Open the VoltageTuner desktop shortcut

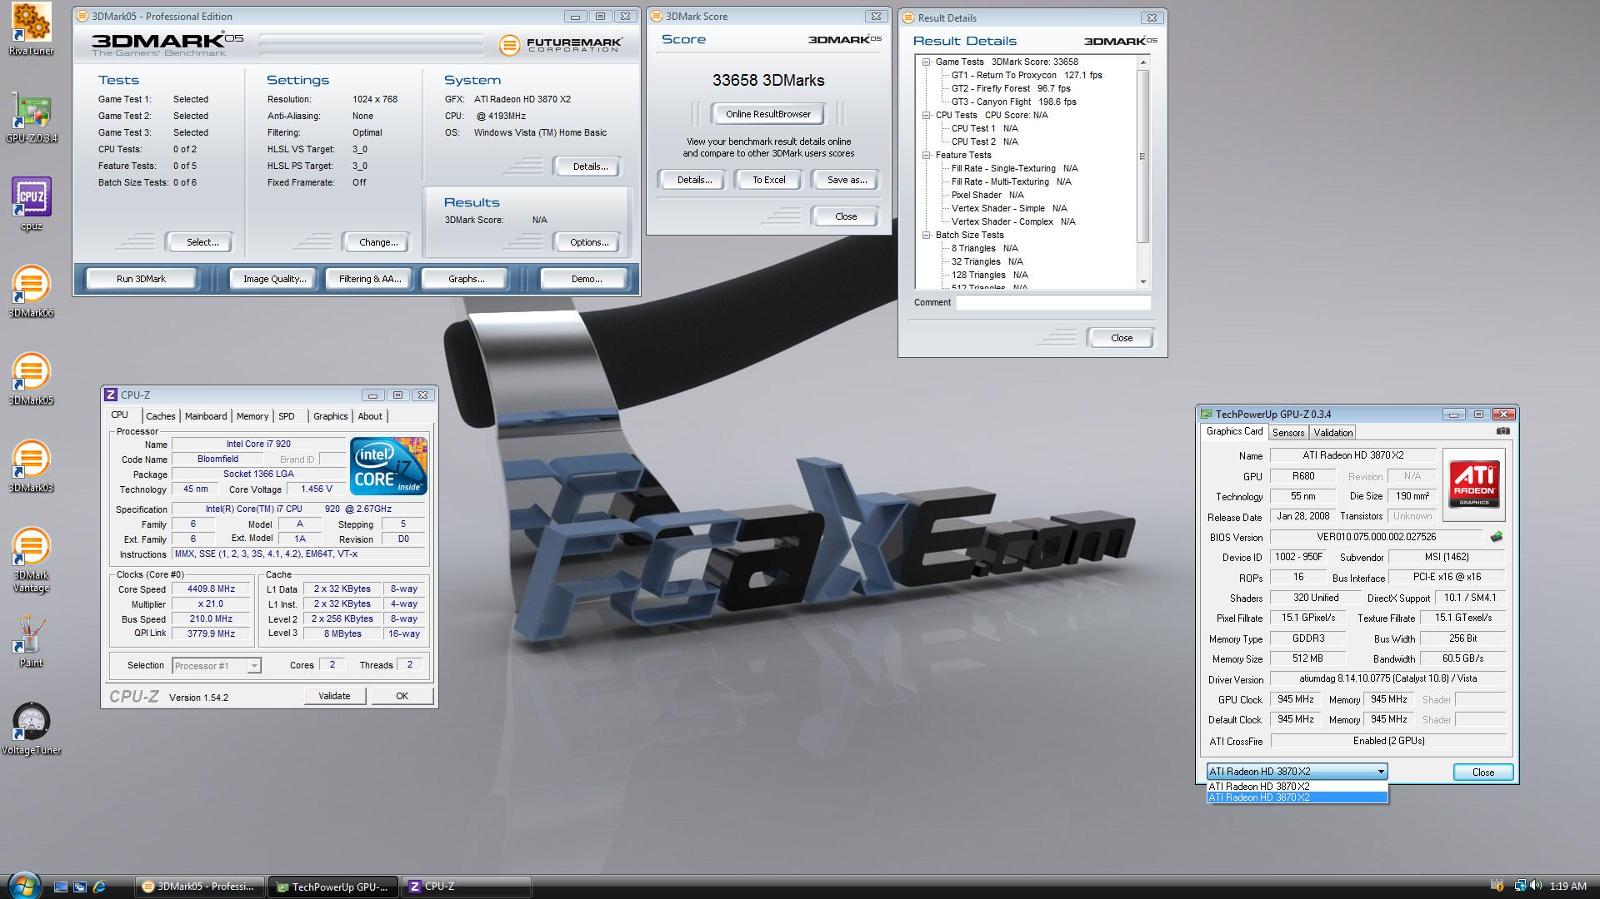click(x=31, y=729)
